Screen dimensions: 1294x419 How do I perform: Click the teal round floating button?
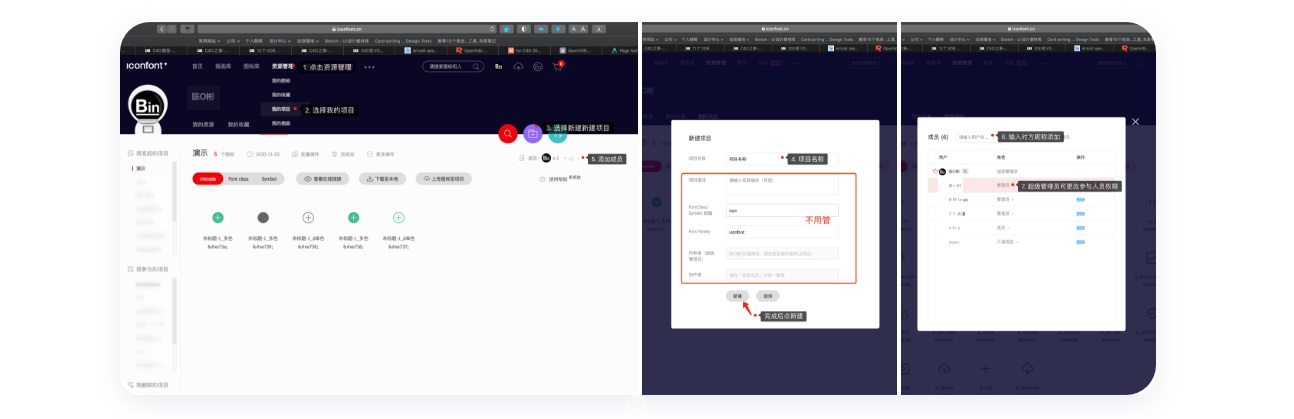558,135
